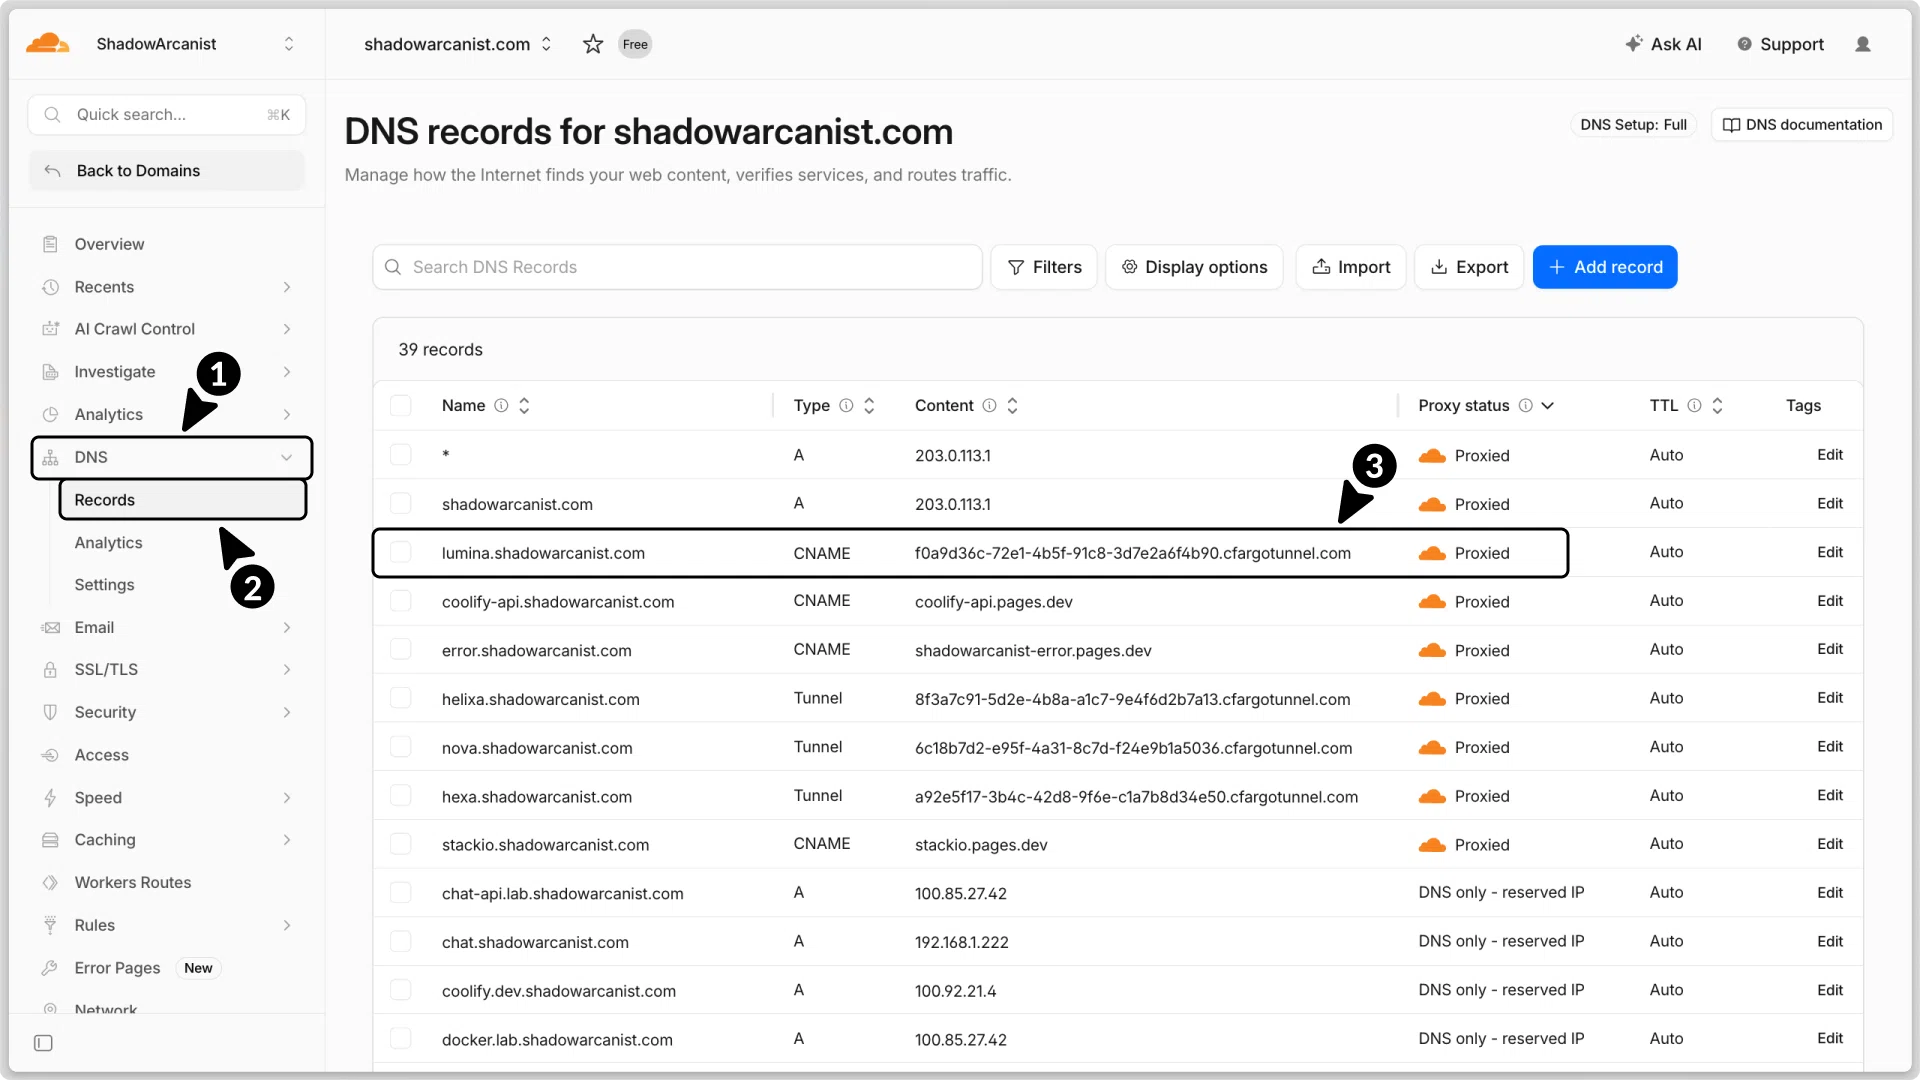
Task: Click the Workers Routes sidebar icon
Action: click(x=50, y=882)
